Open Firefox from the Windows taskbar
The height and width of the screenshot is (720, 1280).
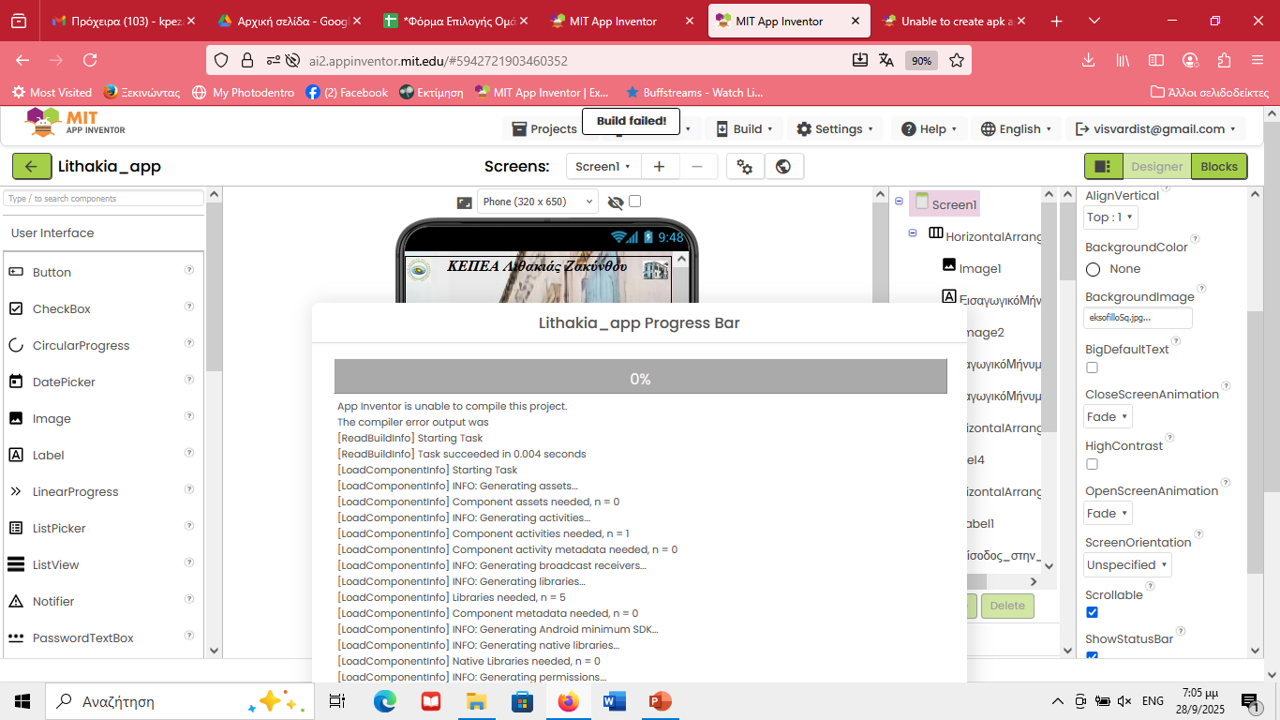click(568, 701)
